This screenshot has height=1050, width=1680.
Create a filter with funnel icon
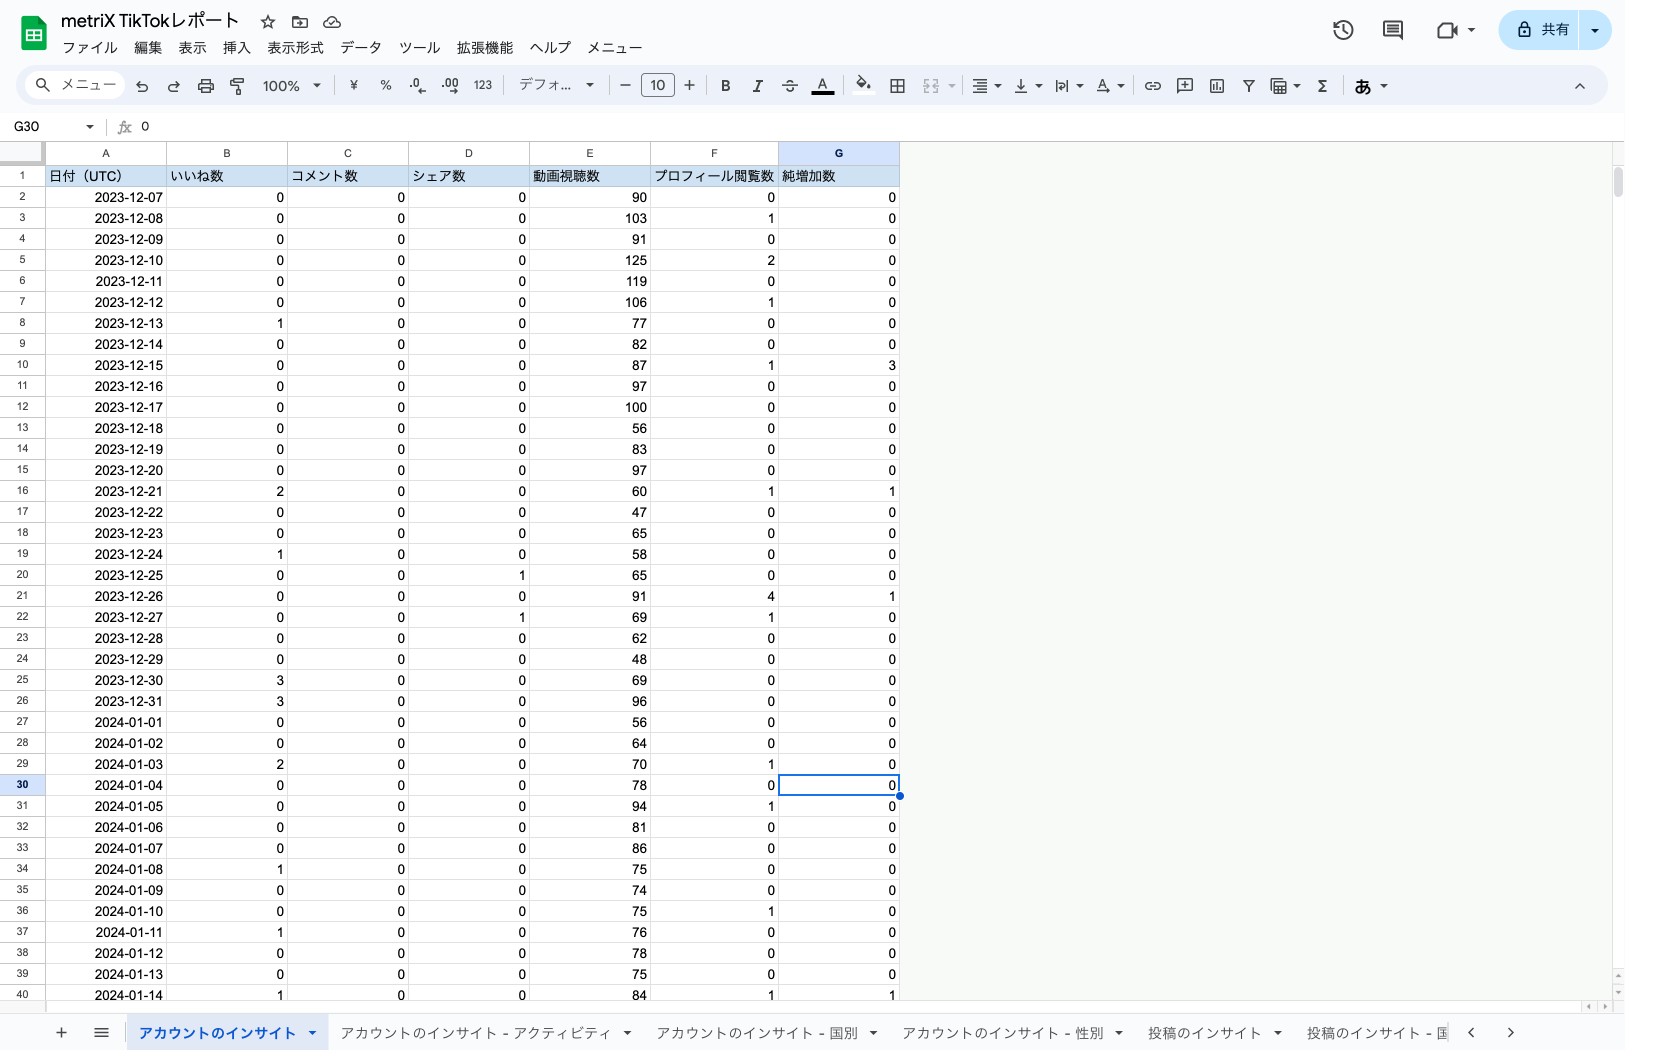click(1249, 86)
